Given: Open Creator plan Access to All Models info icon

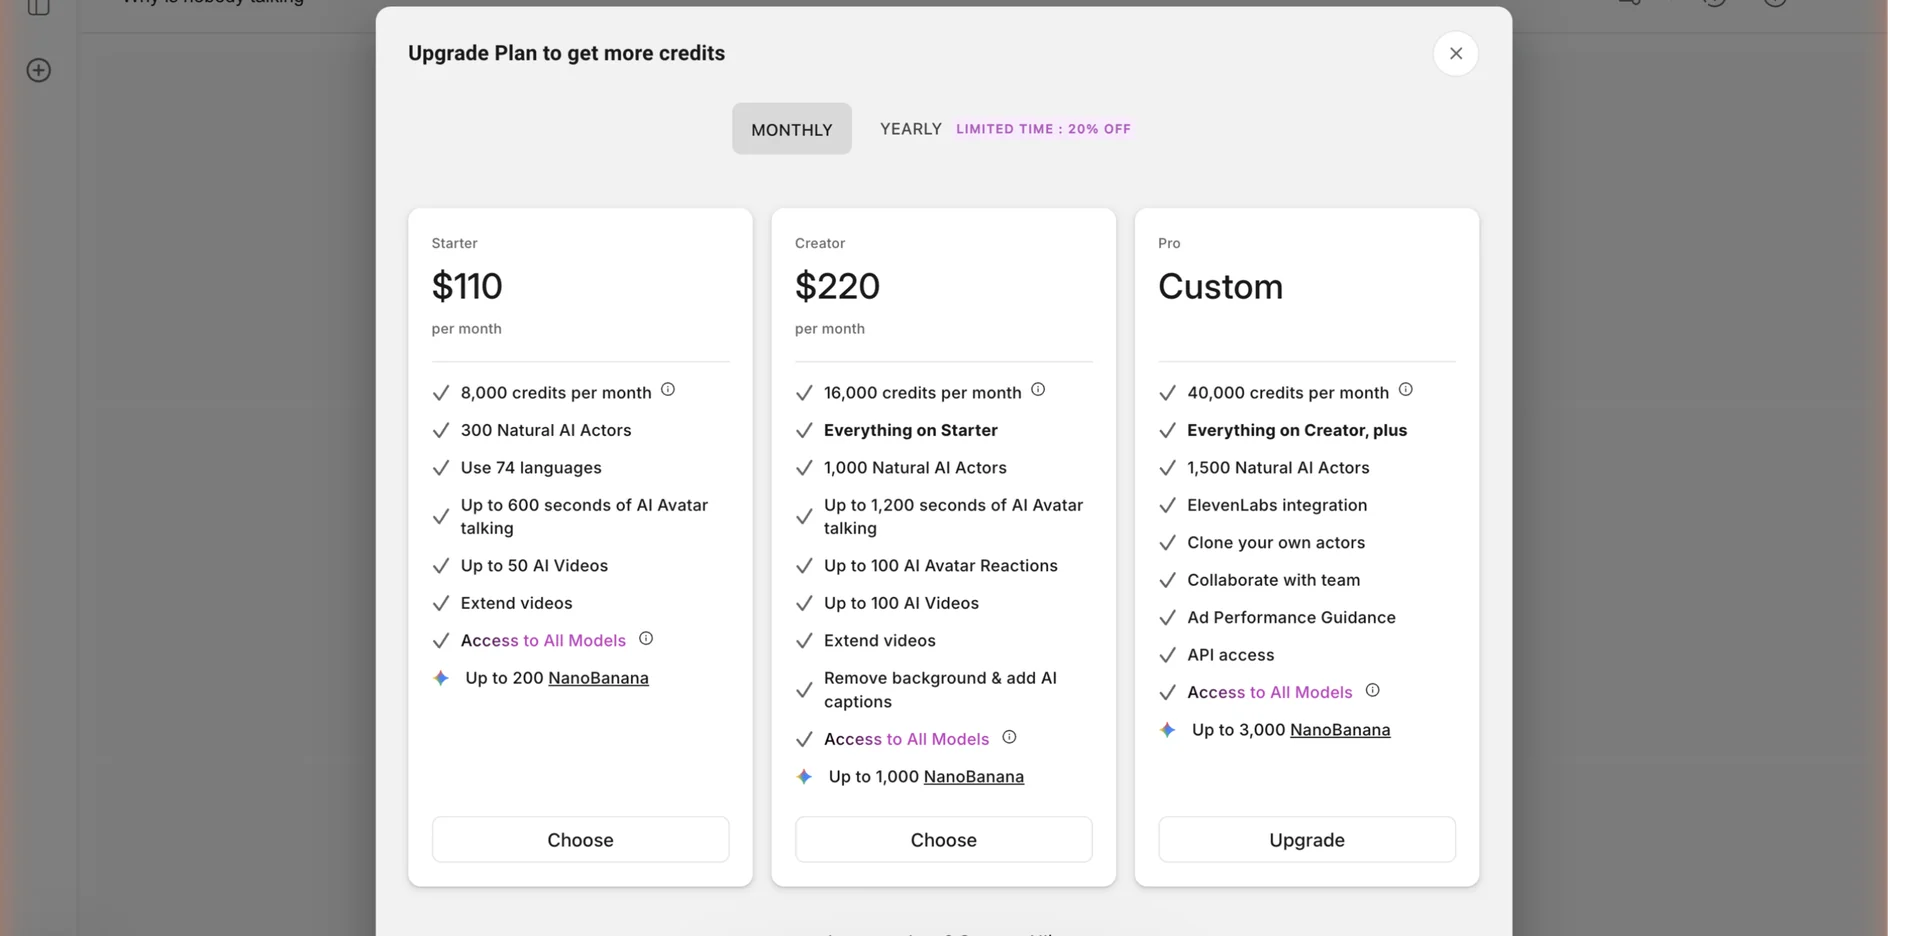Looking at the screenshot, I should click(1009, 737).
